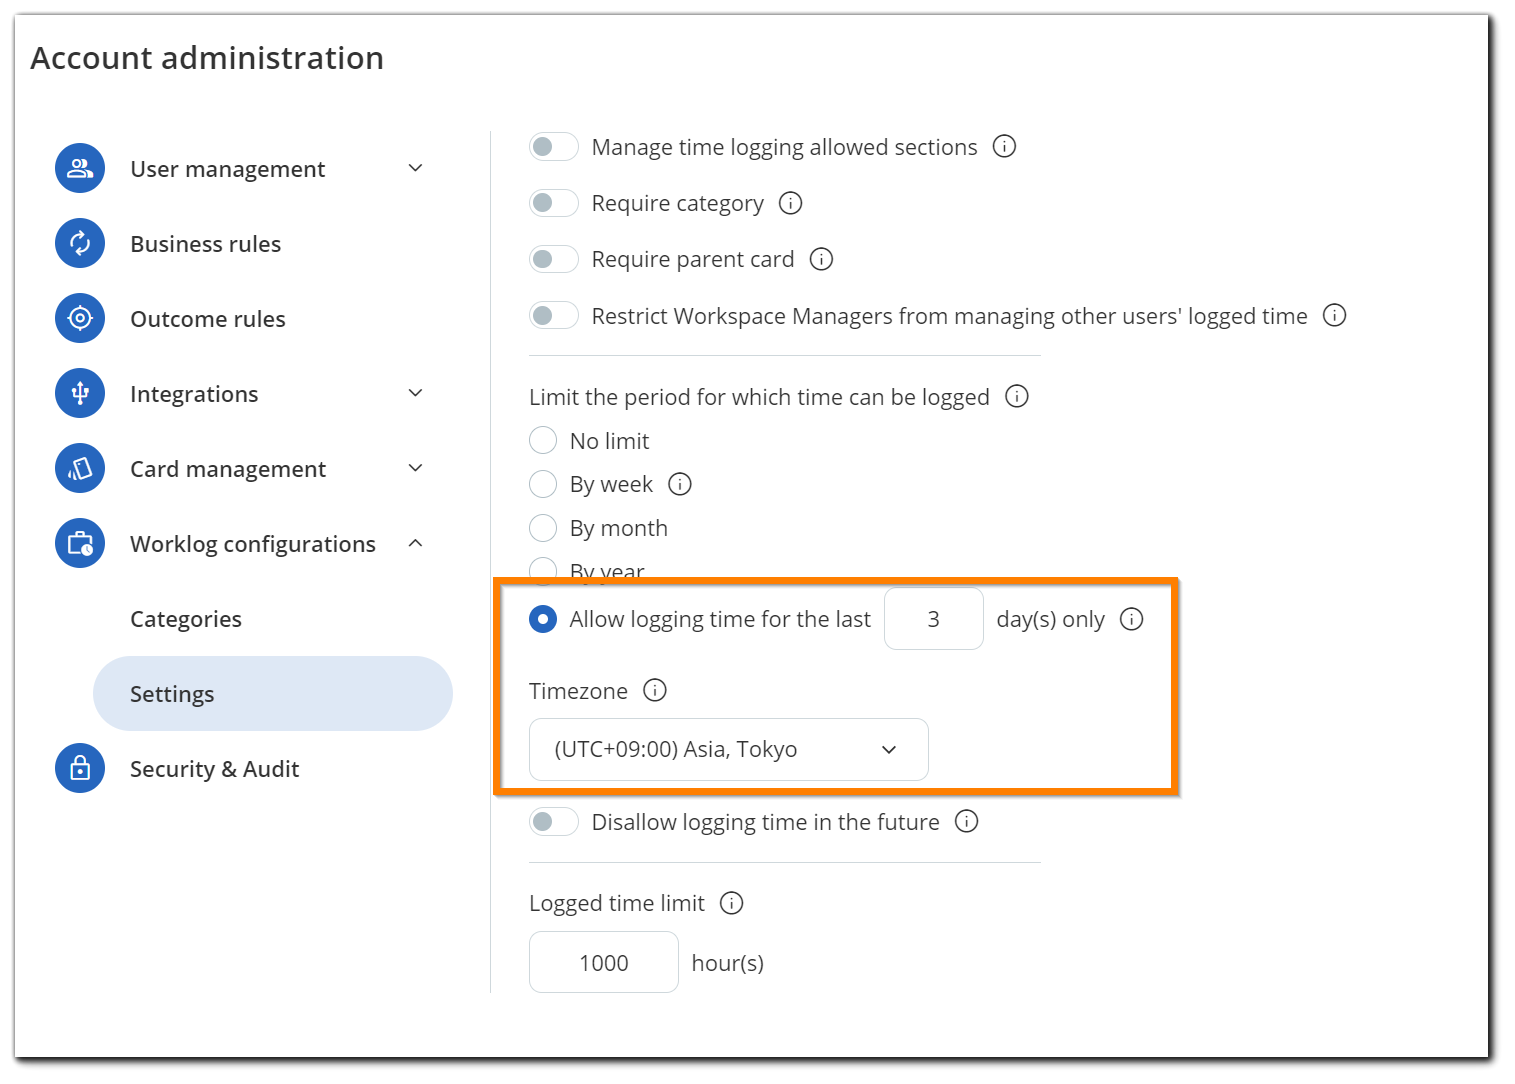
Task: Click the Integrations USB icon
Action: click(80, 393)
